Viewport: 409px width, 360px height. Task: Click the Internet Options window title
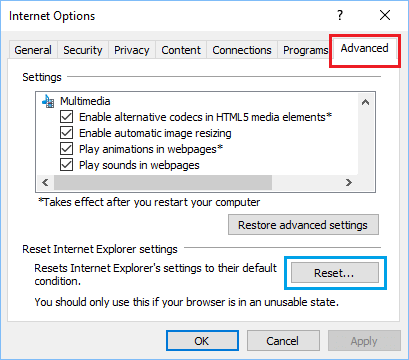[x=52, y=16]
